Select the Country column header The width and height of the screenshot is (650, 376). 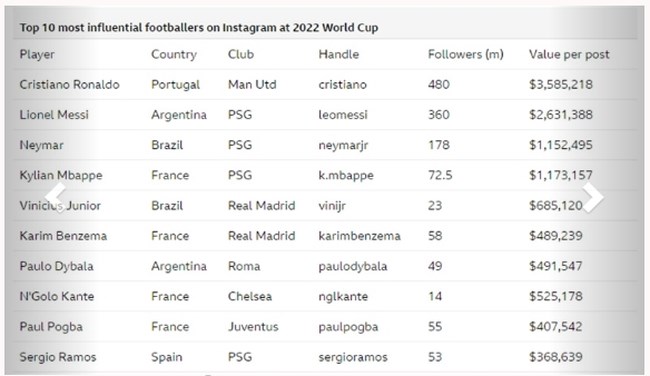click(174, 54)
